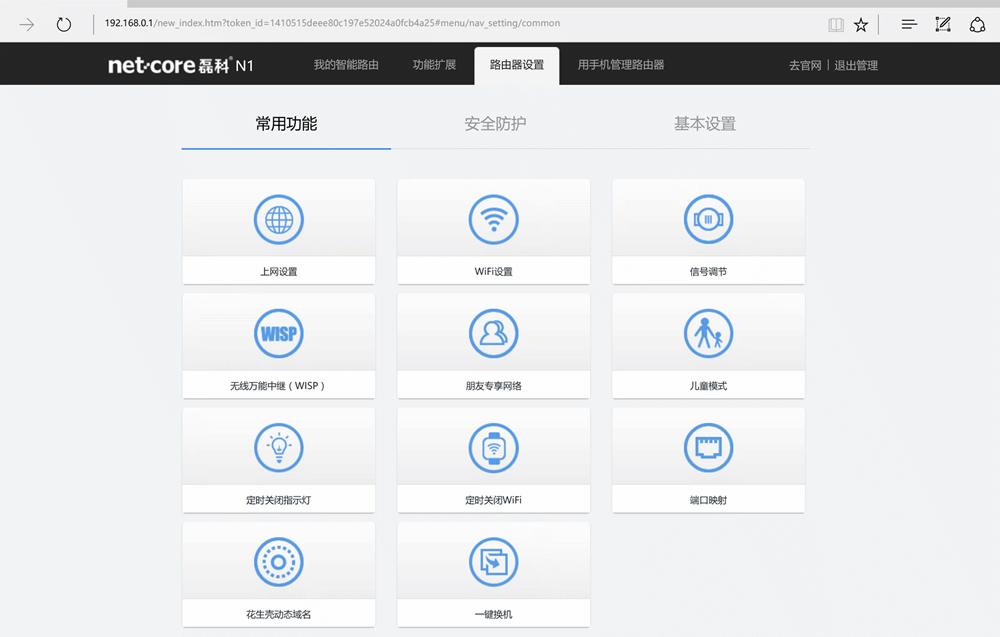The width and height of the screenshot is (1000, 637).
Task: Visit the official site via 去官网
Action: [x=804, y=64]
